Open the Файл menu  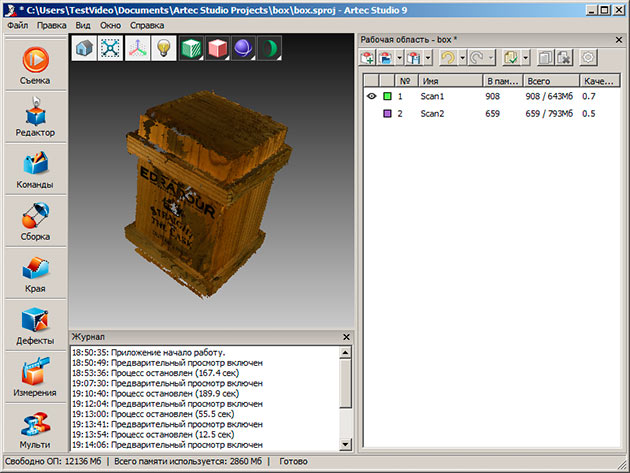17,23
